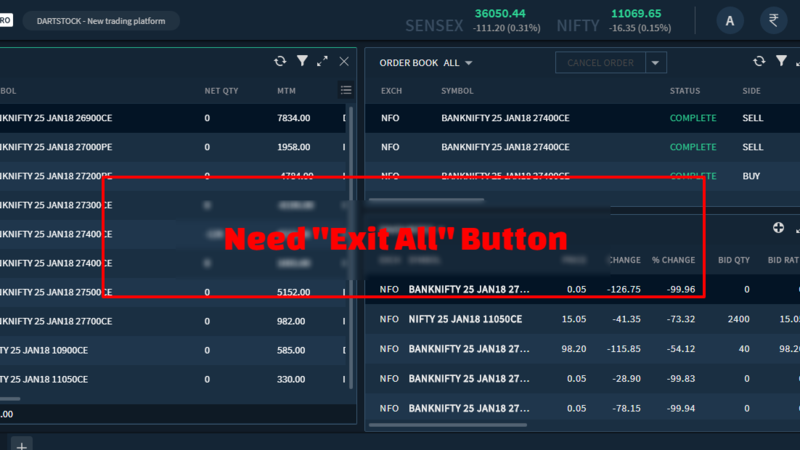
Task: Click the rupee funds icon
Action: 772,20
